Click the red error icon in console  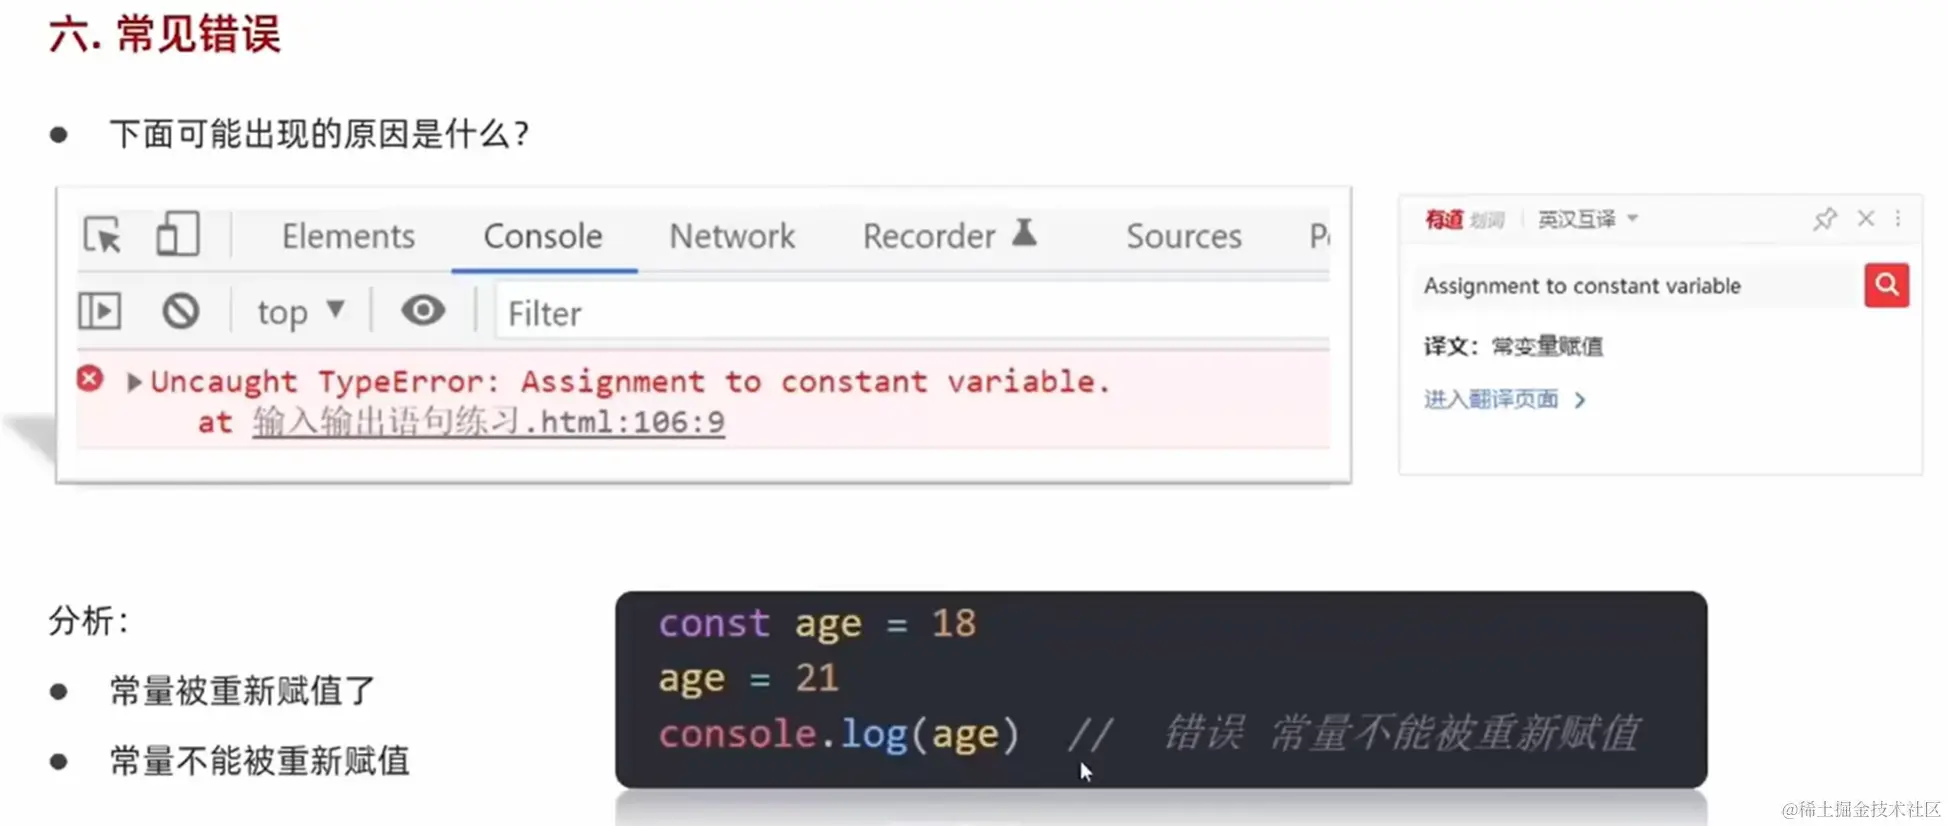(x=90, y=378)
